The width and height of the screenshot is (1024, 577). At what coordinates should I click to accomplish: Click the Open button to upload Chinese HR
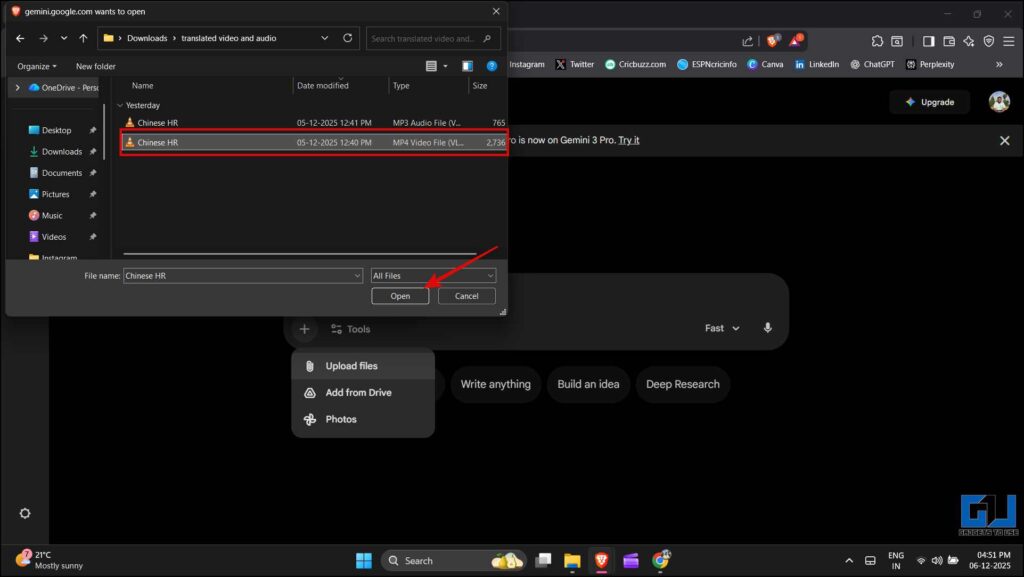point(399,296)
